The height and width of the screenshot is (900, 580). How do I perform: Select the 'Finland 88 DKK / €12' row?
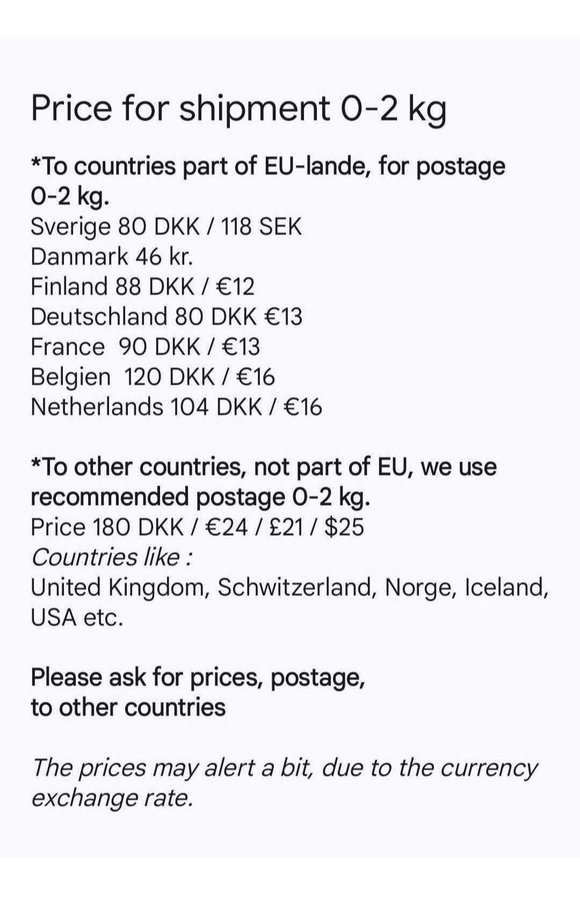click(x=142, y=286)
